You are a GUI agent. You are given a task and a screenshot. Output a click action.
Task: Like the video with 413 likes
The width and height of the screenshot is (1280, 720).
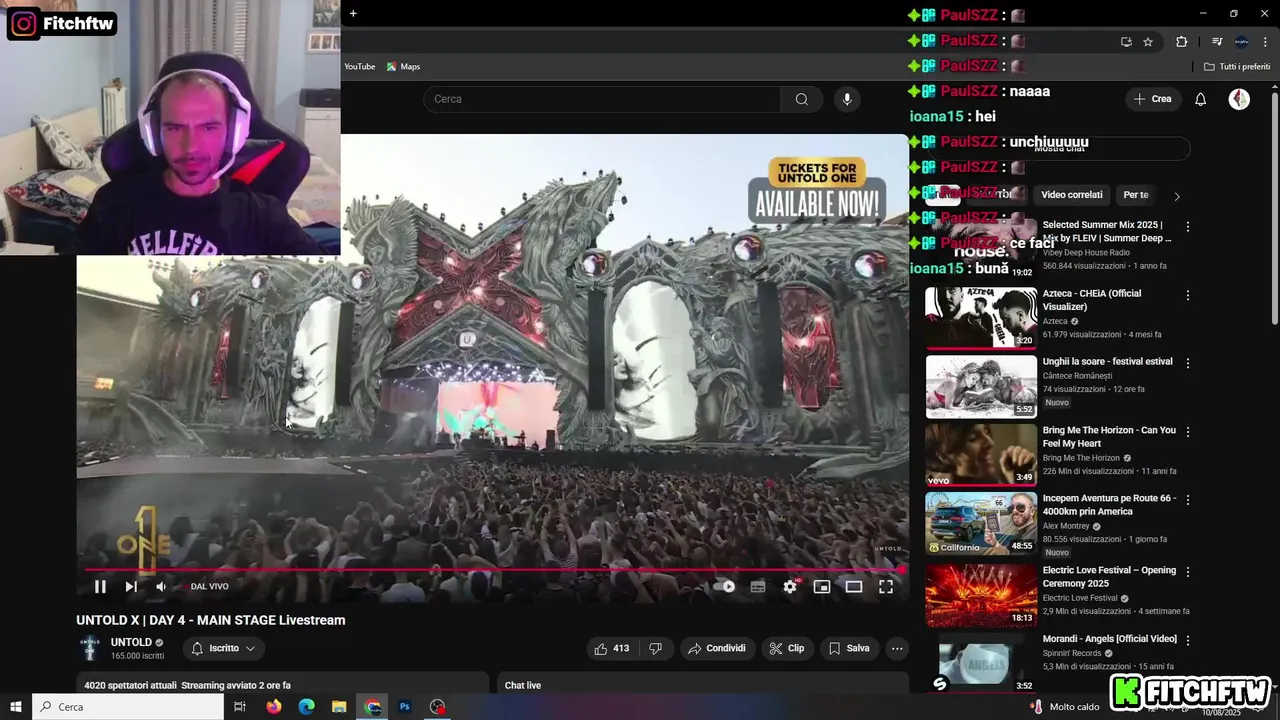[612, 648]
